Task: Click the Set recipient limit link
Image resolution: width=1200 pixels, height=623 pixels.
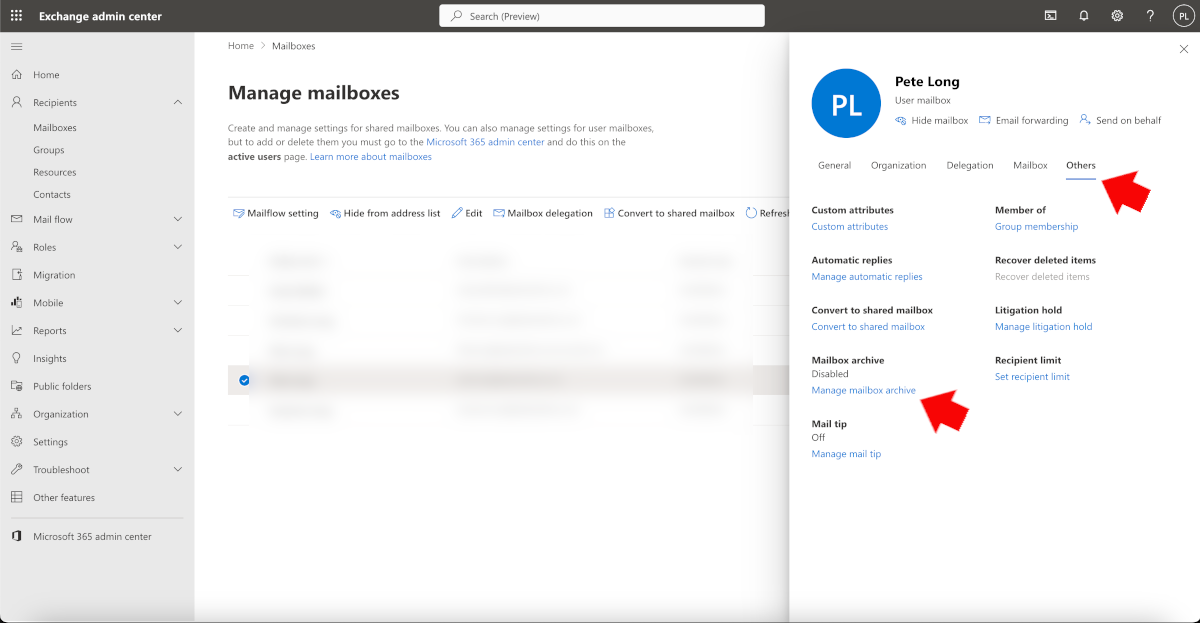Action: pos(1032,377)
